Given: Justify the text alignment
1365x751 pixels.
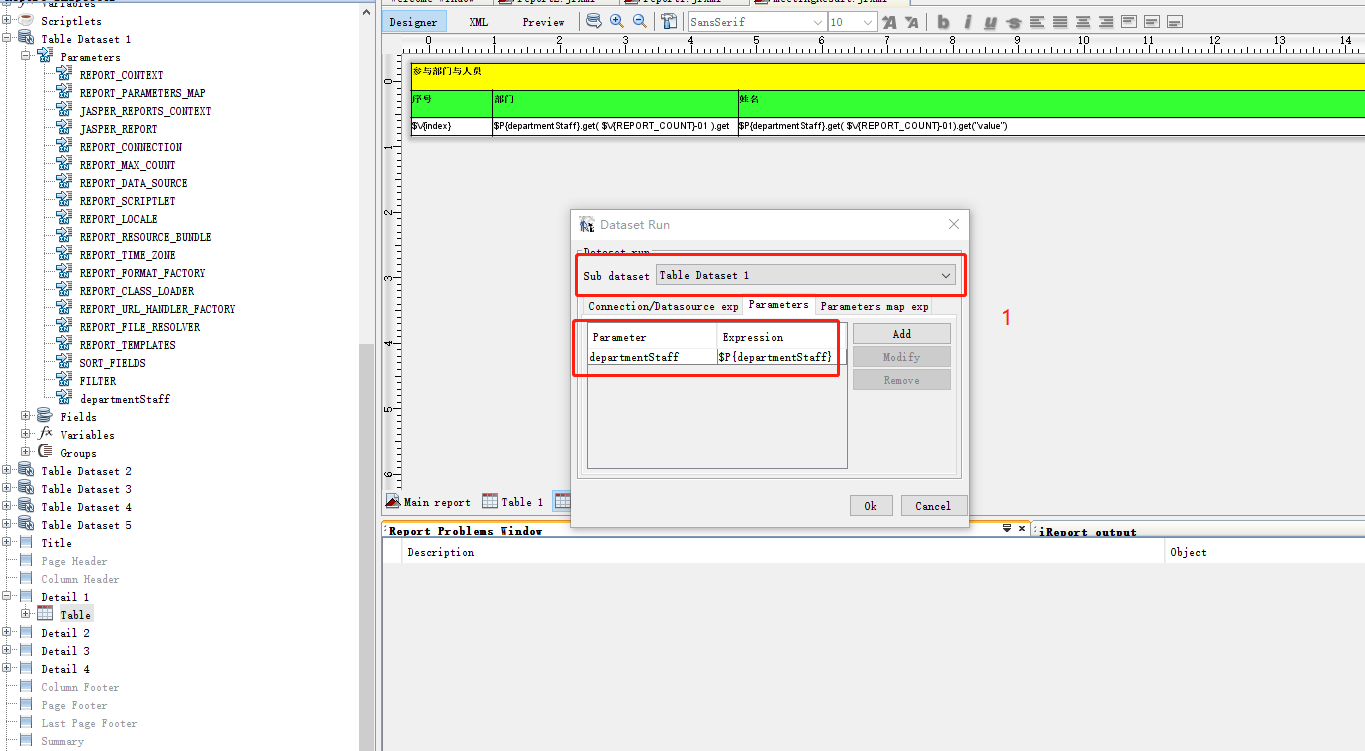Looking at the screenshot, I should 1060,22.
